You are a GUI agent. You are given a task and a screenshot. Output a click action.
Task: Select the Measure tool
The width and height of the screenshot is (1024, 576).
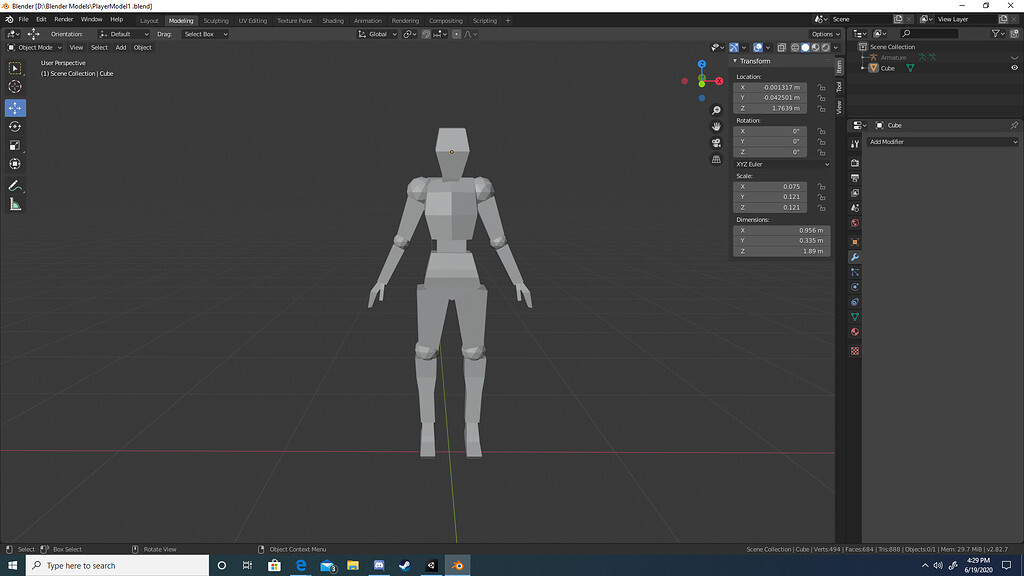[x=15, y=204]
